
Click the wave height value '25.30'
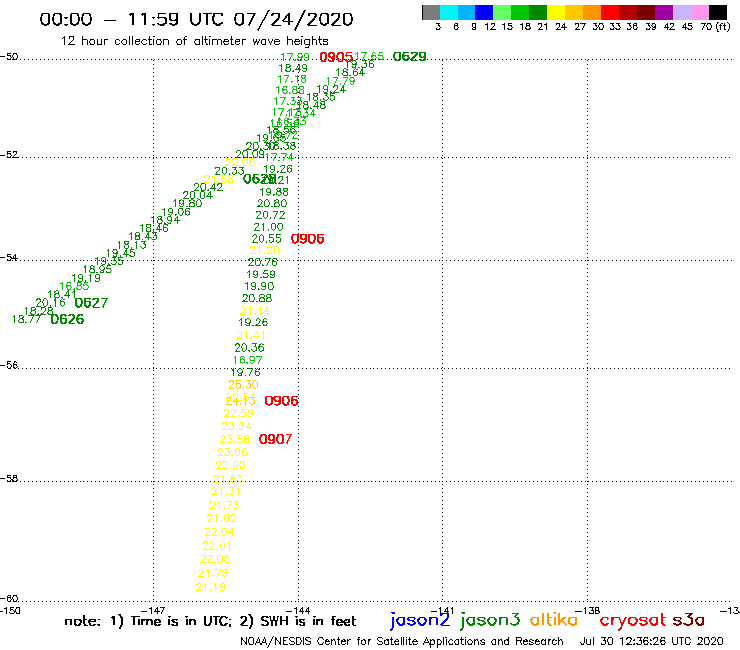point(244,385)
